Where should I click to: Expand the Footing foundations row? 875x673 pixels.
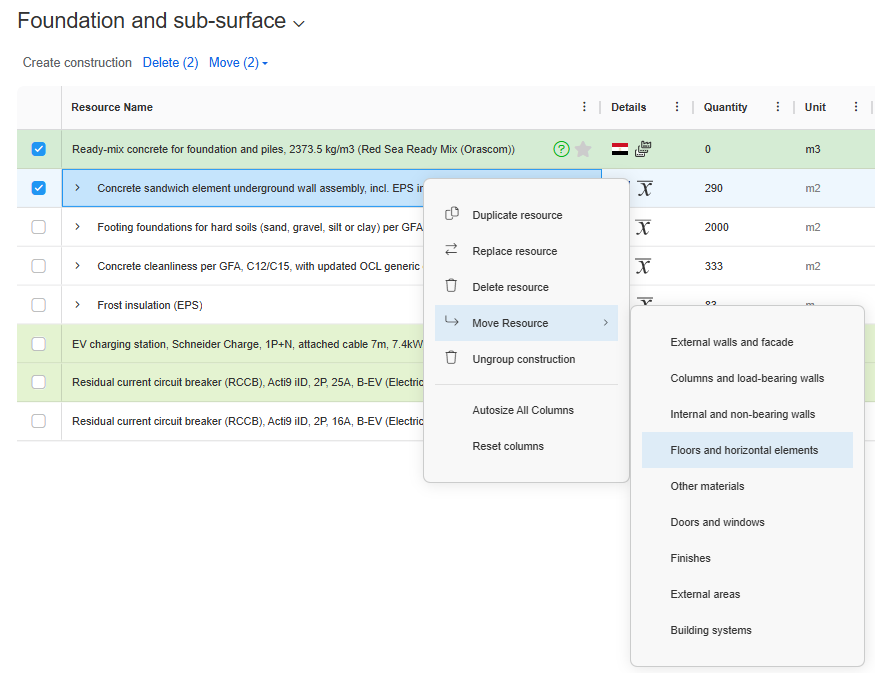tap(78, 227)
